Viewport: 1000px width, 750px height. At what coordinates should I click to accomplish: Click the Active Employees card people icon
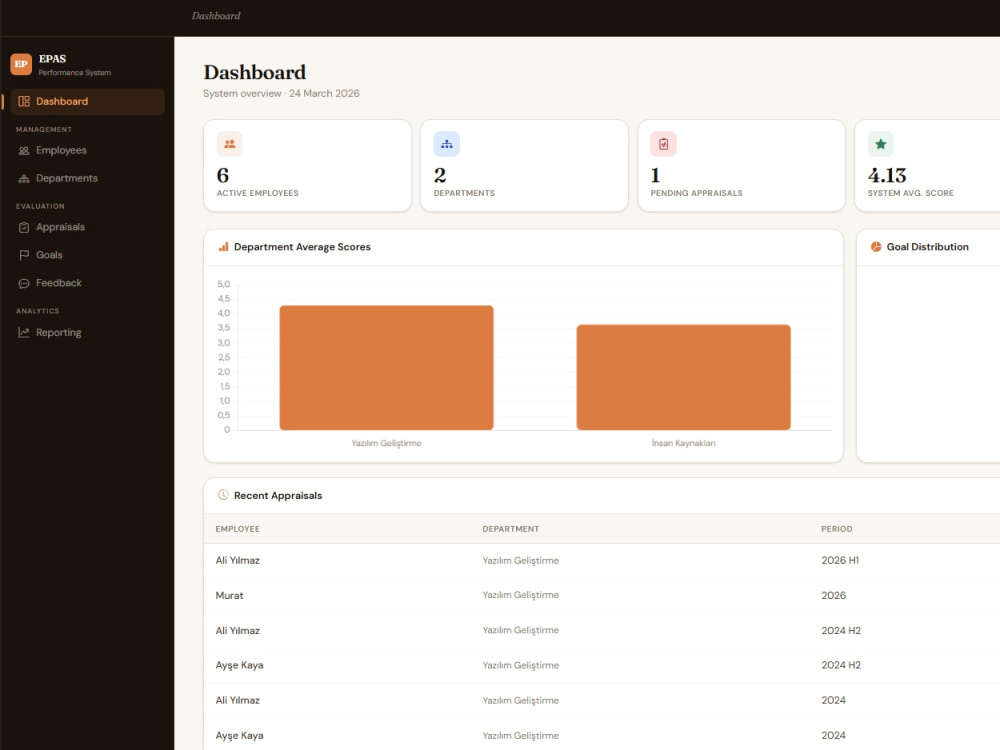(x=230, y=144)
